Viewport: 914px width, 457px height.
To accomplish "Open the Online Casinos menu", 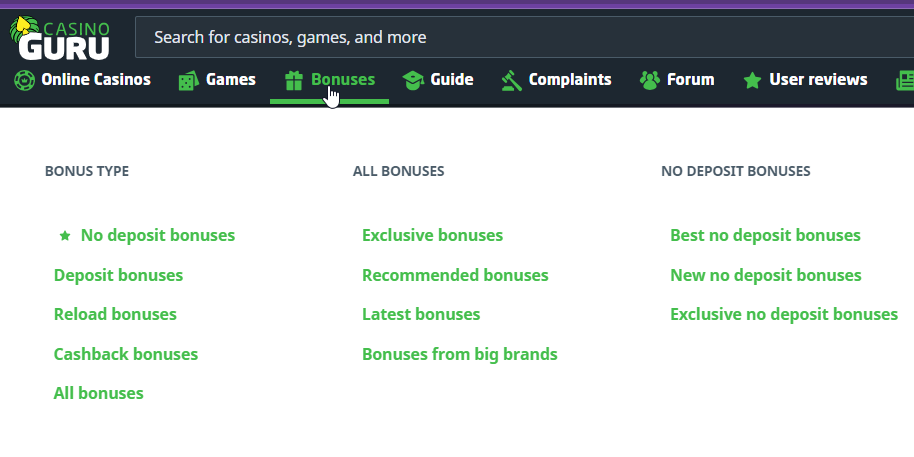I will pyautogui.click(x=96, y=80).
